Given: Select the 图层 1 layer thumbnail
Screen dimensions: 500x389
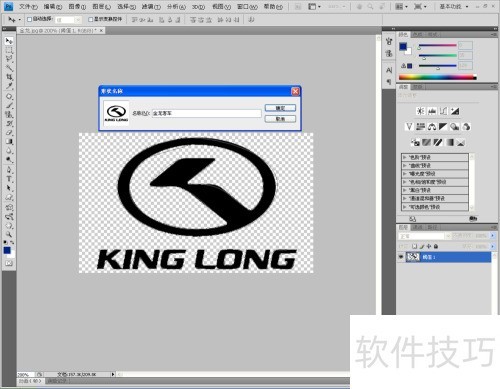Looking at the screenshot, I should pos(413,257).
